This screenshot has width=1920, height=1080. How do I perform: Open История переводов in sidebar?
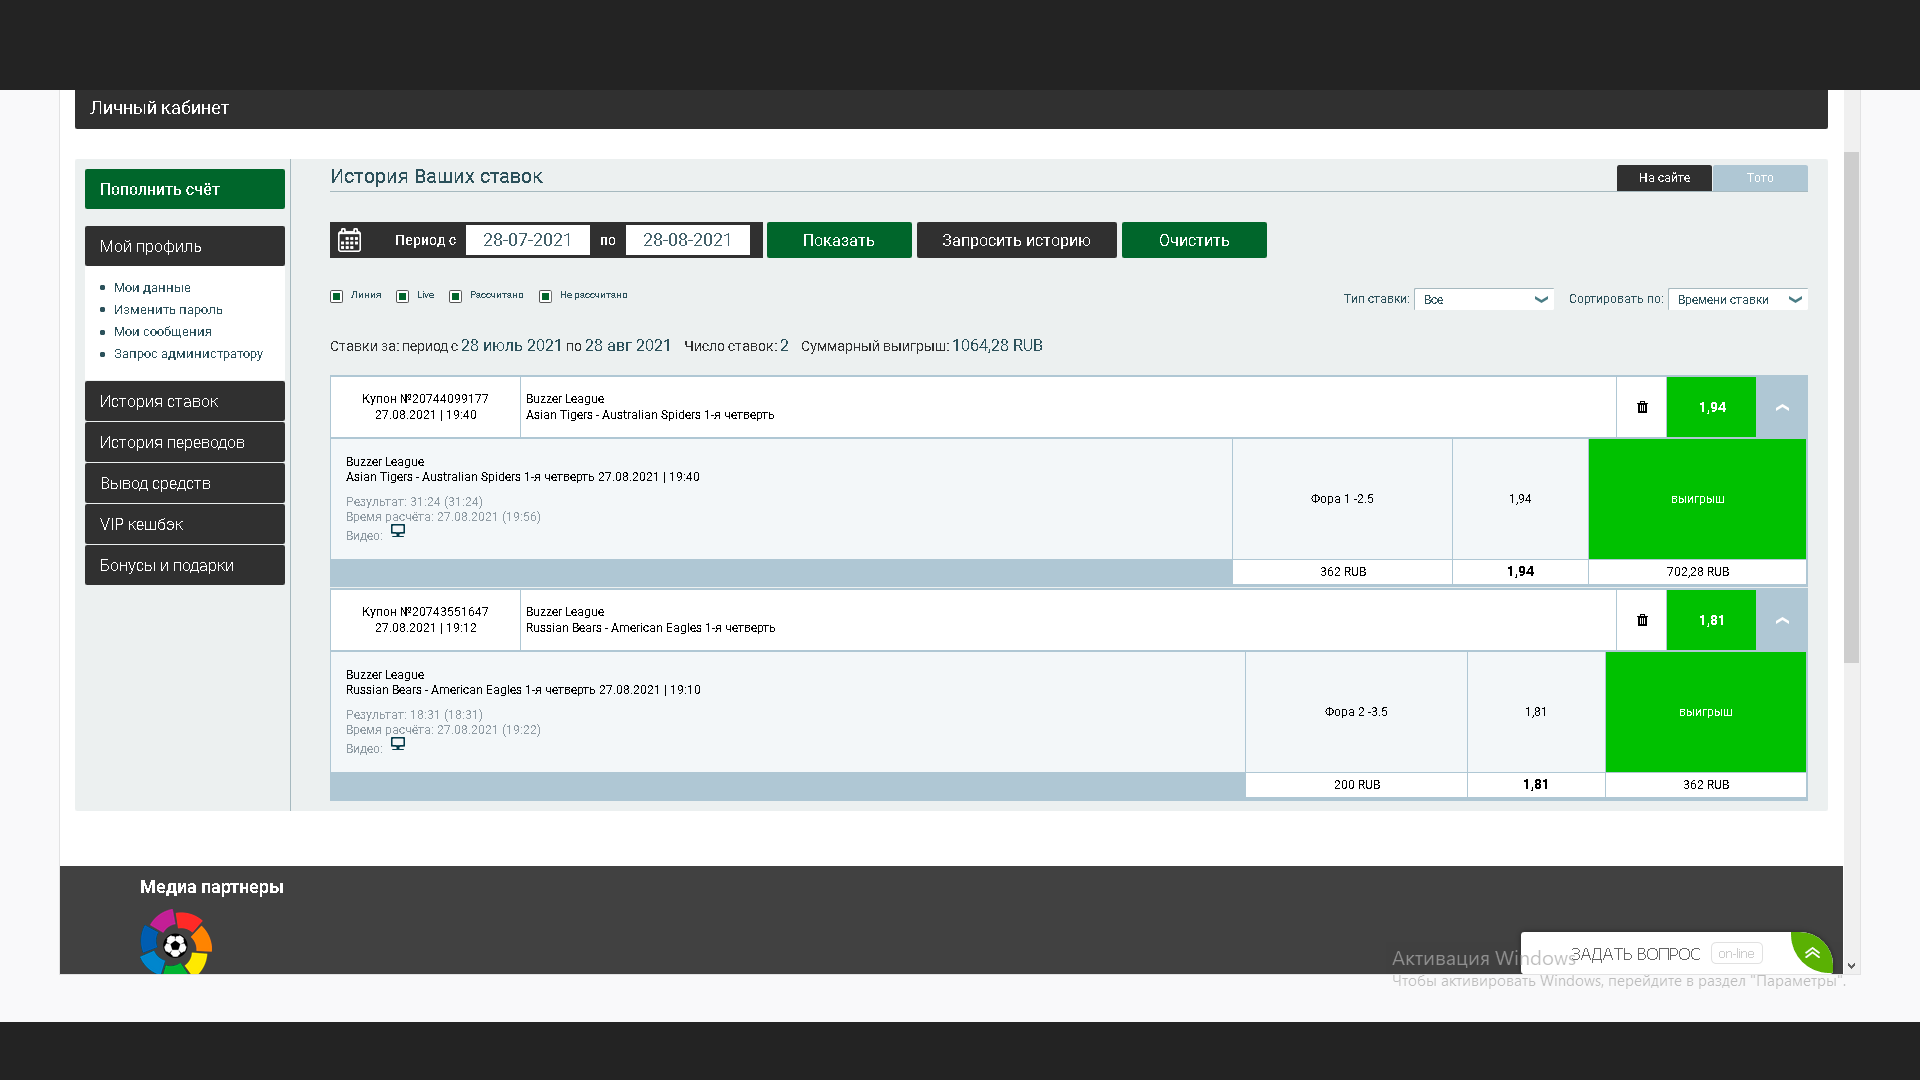coord(185,442)
